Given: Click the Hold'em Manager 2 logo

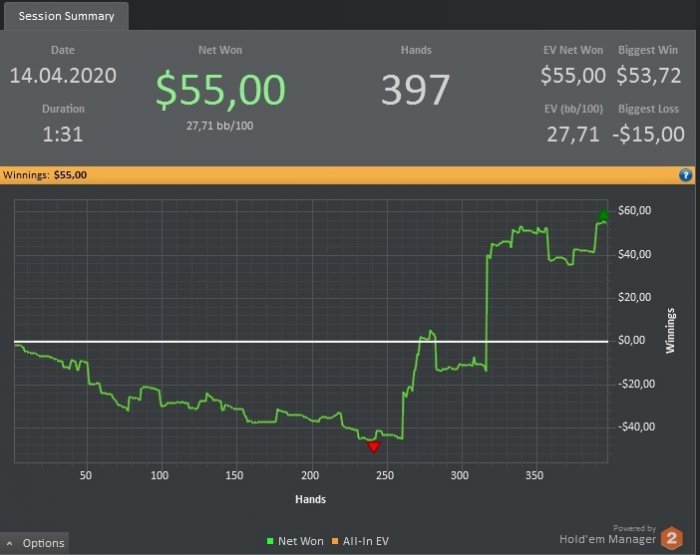Looking at the screenshot, I should pyautogui.click(x=672, y=538).
